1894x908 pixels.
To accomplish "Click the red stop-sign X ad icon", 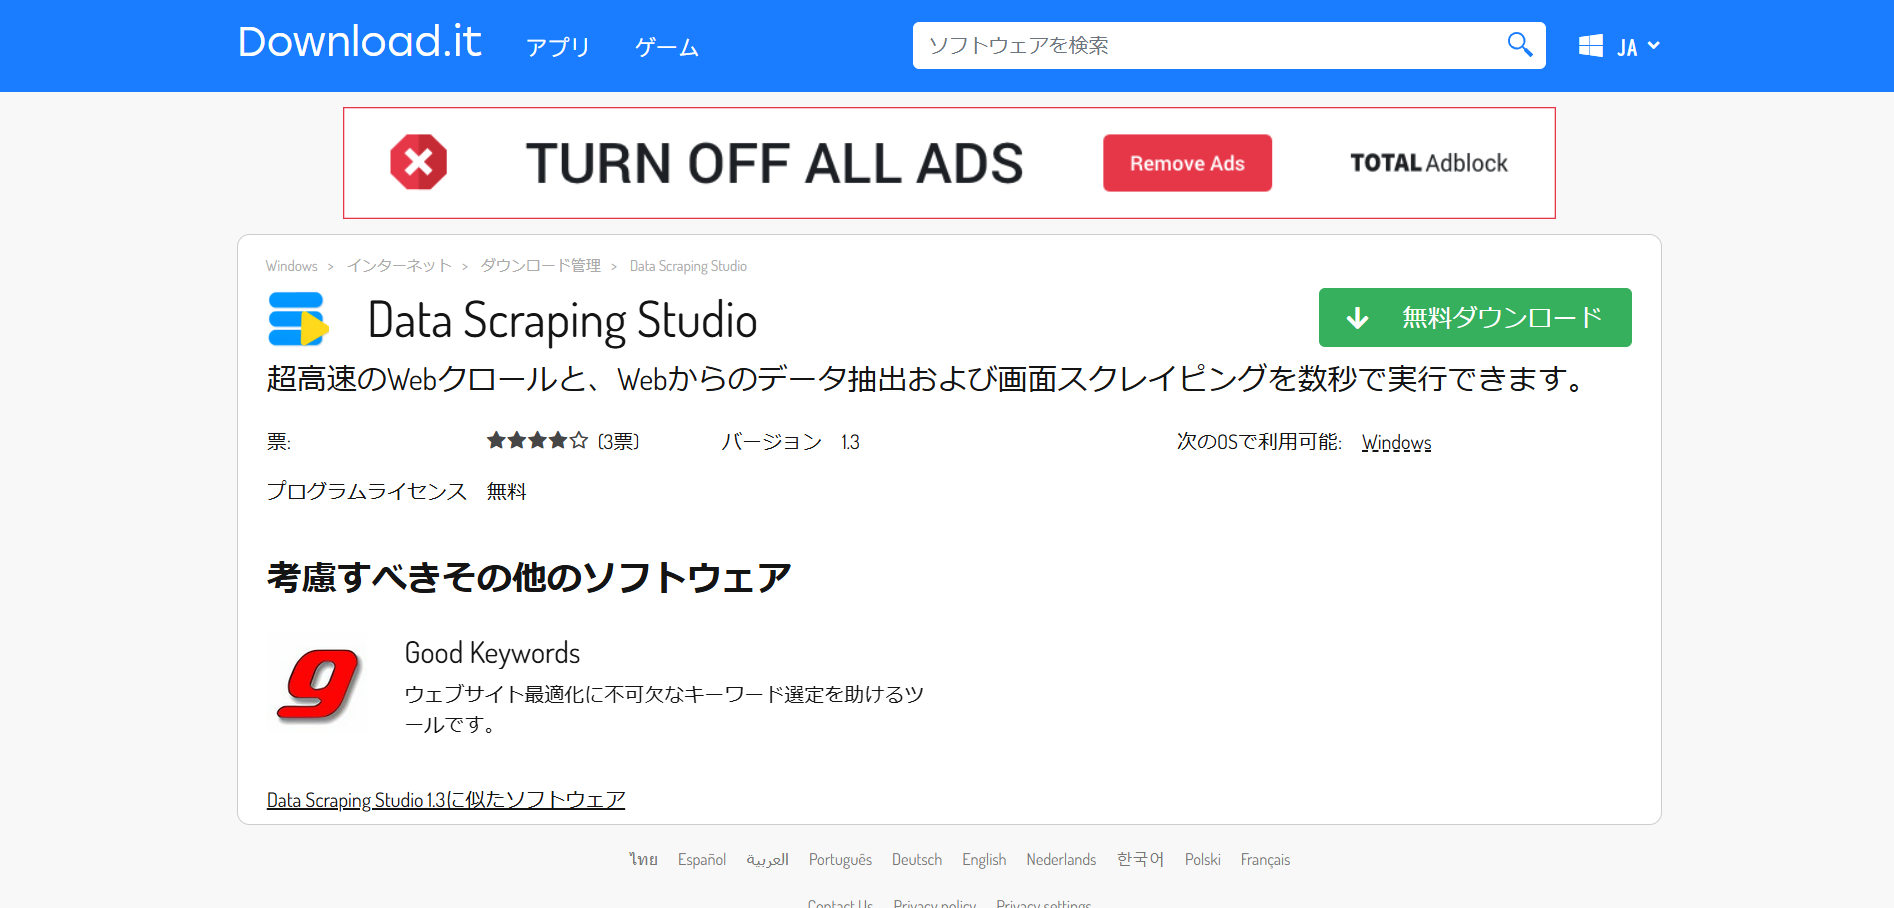I will [x=419, y=162].
